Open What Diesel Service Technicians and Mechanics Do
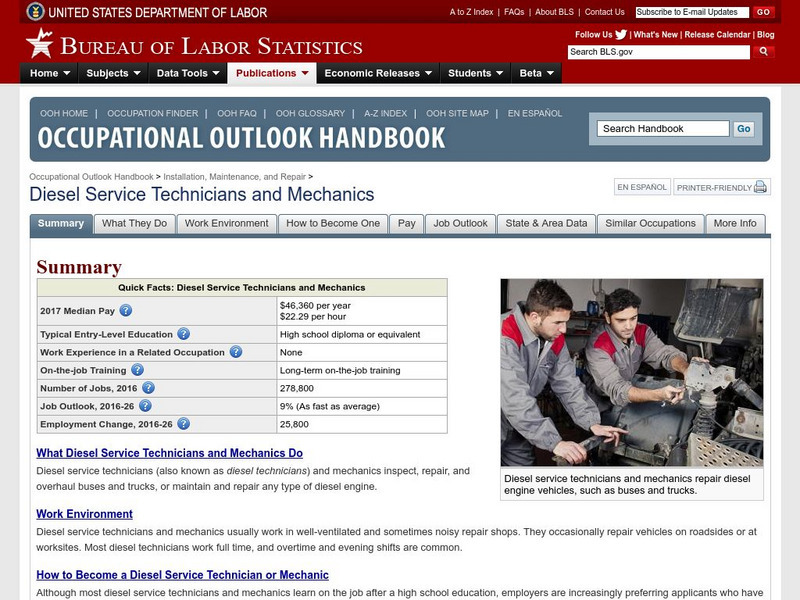800x600 pixels. coord(169,453)
